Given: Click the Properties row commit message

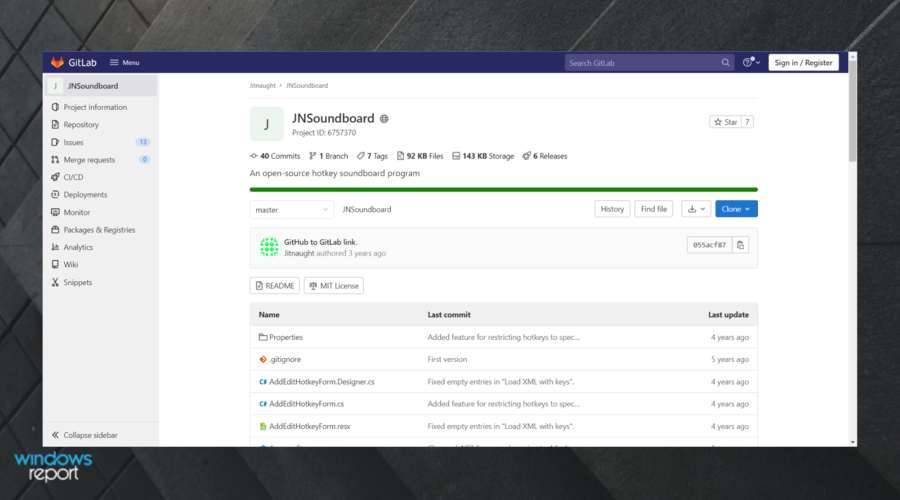Looking at the screenshot, I should 503,338.
